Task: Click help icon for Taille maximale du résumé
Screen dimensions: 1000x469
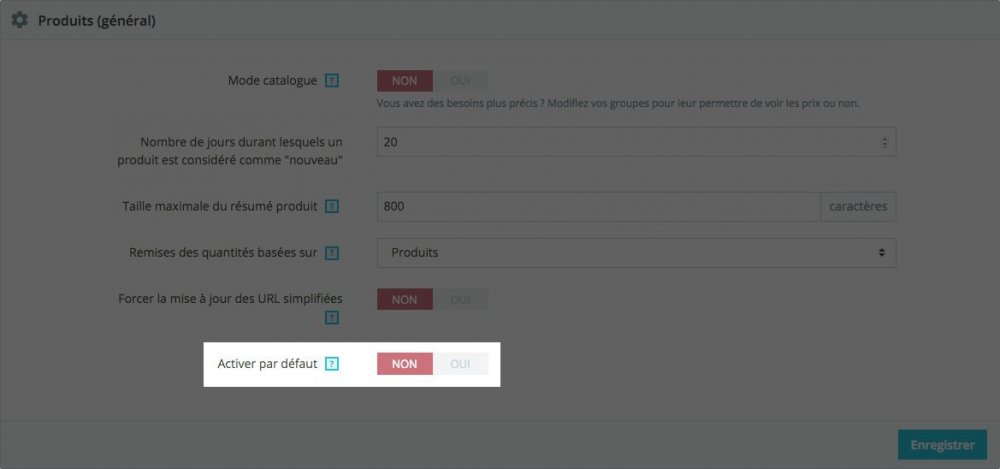Action: 332,207
